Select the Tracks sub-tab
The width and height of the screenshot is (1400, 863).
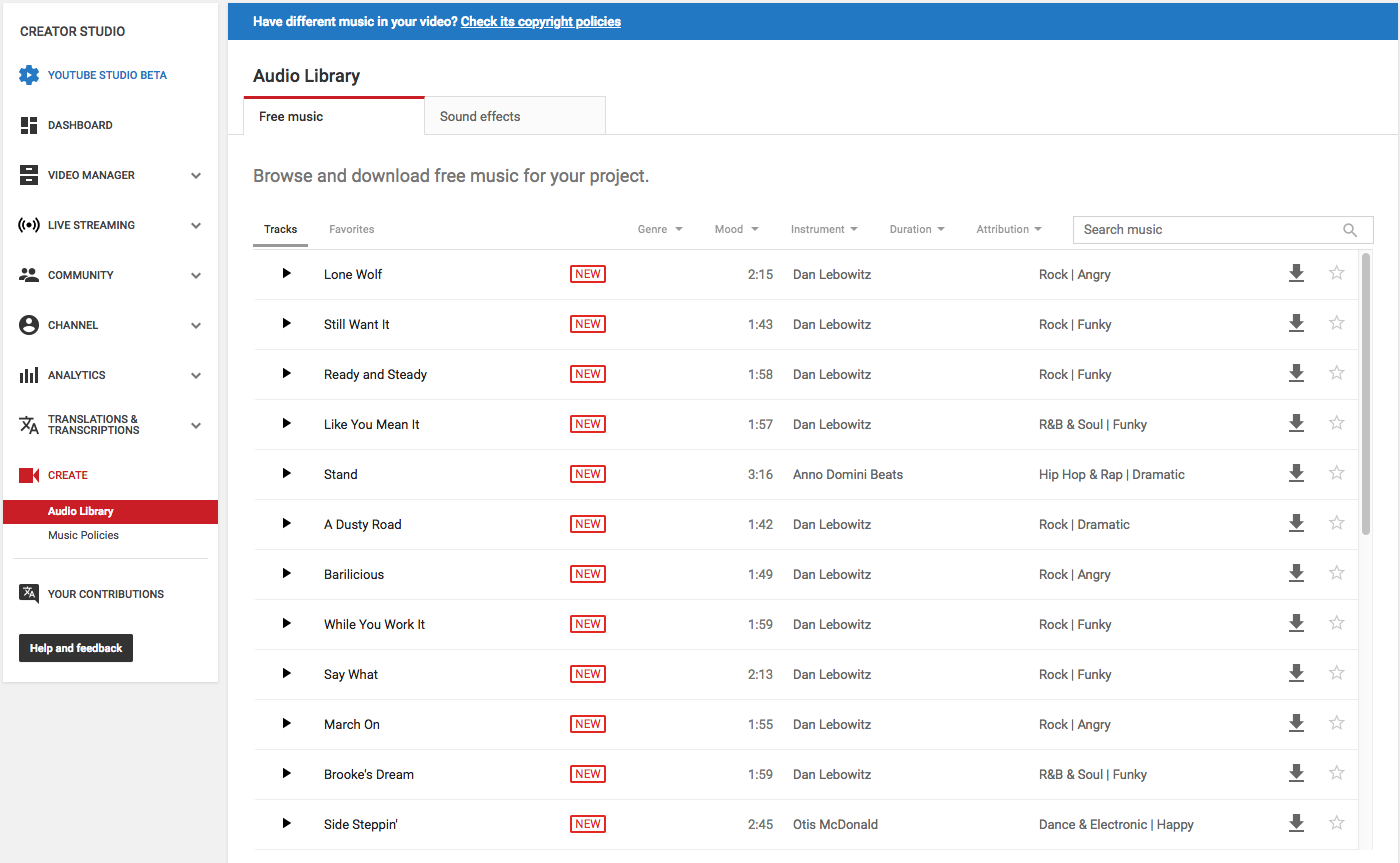click(x=280, y=229)
